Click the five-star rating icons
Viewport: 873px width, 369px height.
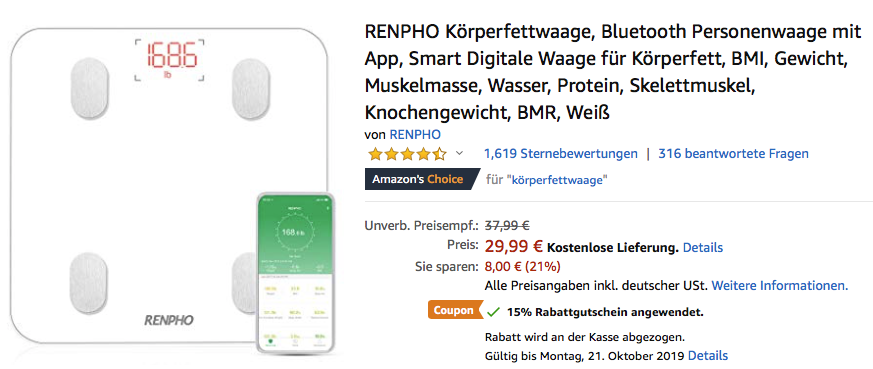tap(408, 154)
